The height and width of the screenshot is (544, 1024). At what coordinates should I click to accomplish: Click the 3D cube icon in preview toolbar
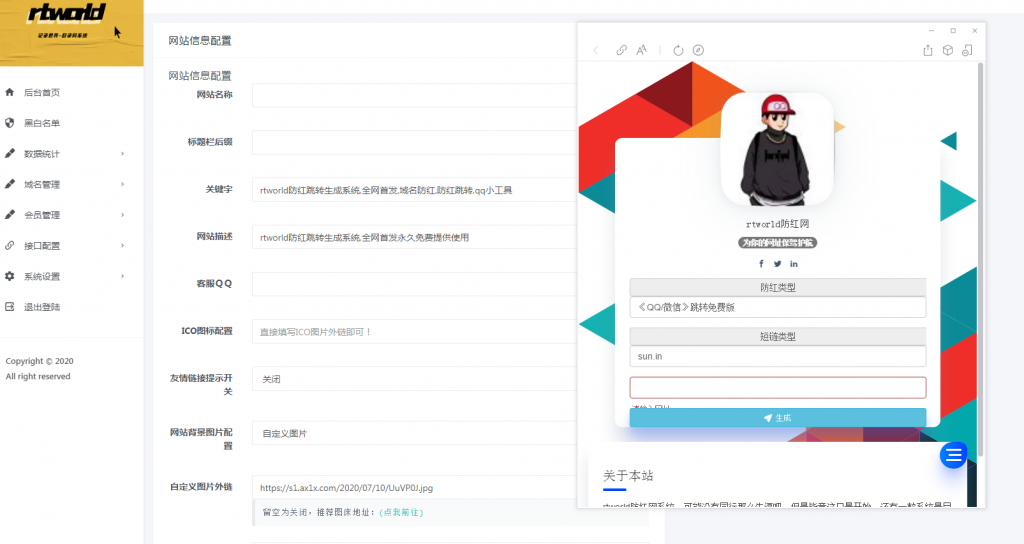947,50
